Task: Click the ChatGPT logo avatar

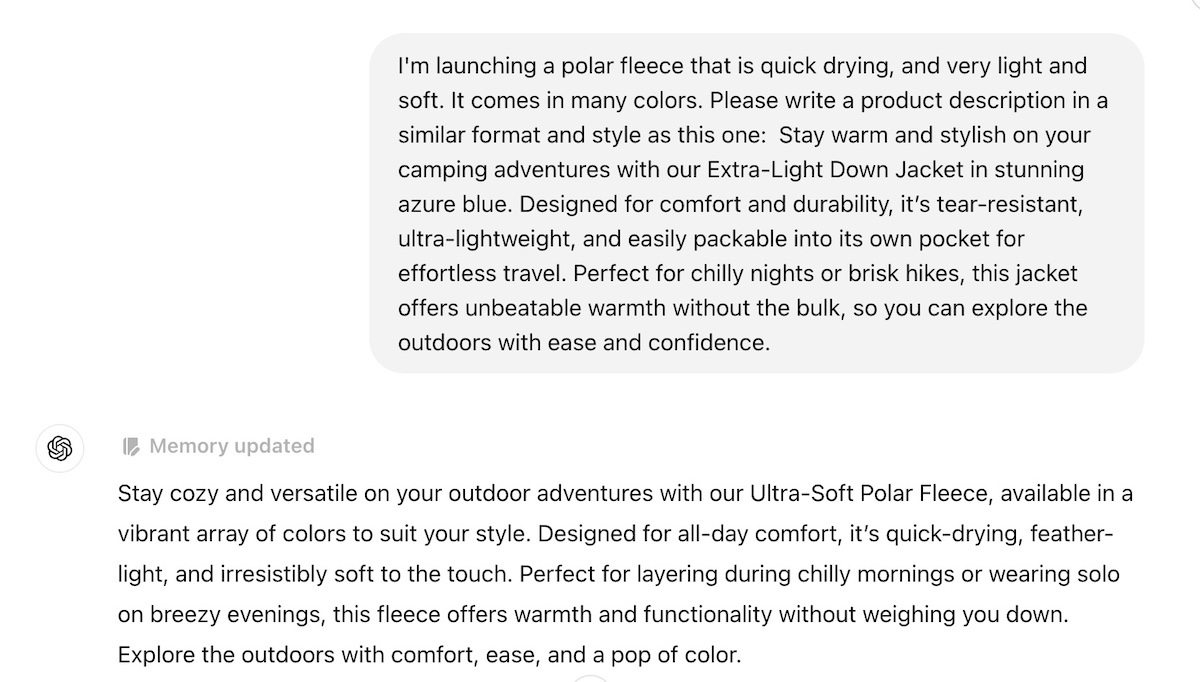Action: point(60,448)
